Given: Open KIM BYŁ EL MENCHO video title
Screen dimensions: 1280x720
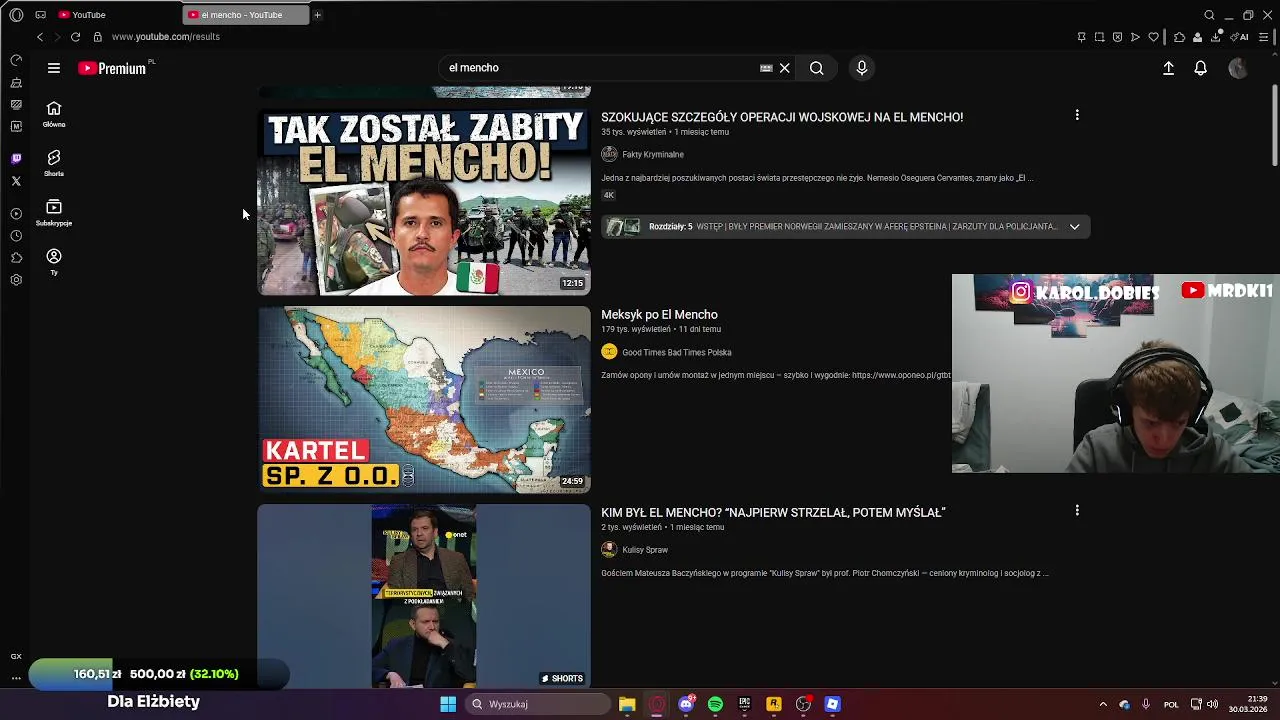Looking at the screenshot, I should click(x=773, y=512).
